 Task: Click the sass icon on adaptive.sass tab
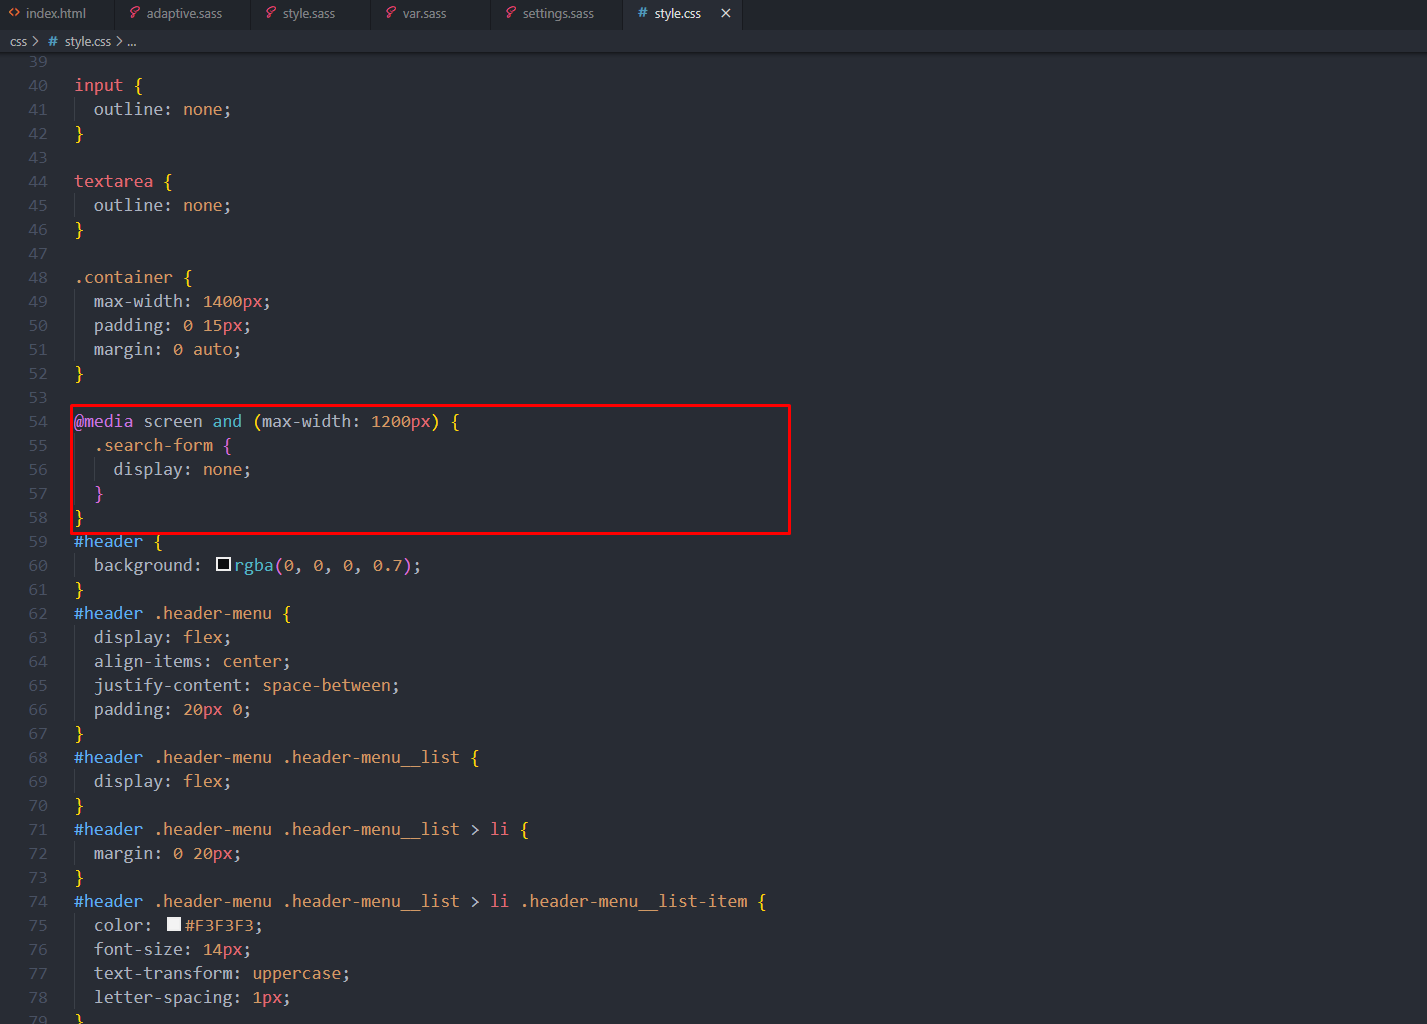pos(135,13)
